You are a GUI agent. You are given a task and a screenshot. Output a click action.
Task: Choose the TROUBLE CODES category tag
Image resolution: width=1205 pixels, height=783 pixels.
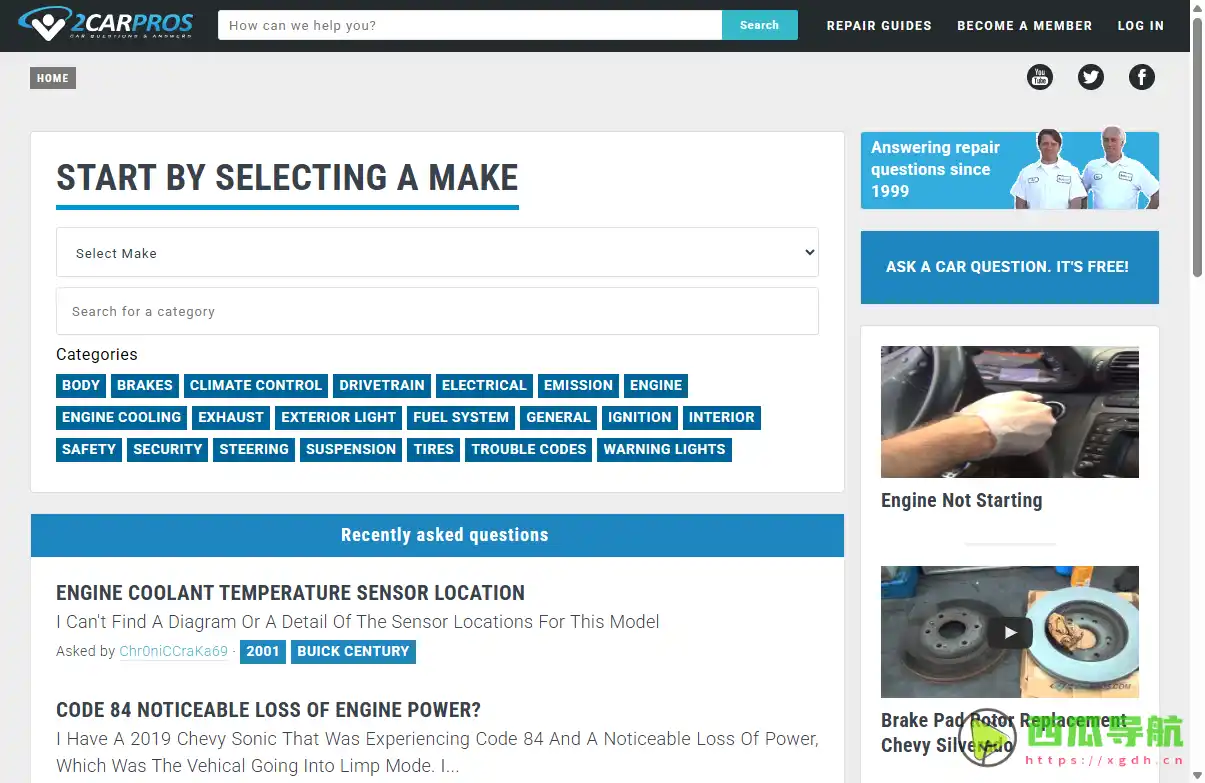[x=528, y=450]
